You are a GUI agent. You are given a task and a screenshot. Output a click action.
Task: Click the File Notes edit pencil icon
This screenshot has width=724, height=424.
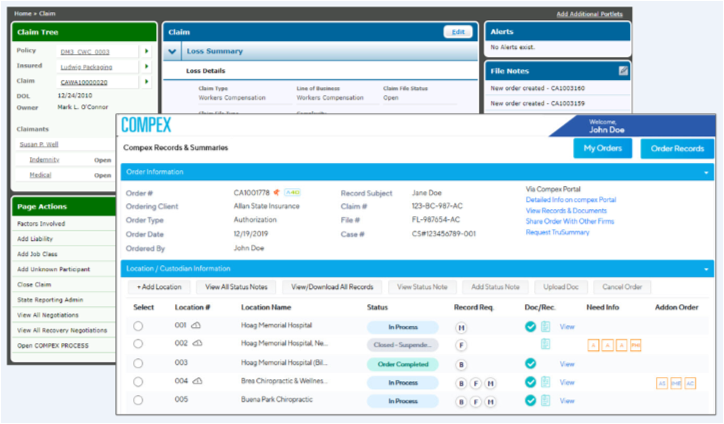623,71
